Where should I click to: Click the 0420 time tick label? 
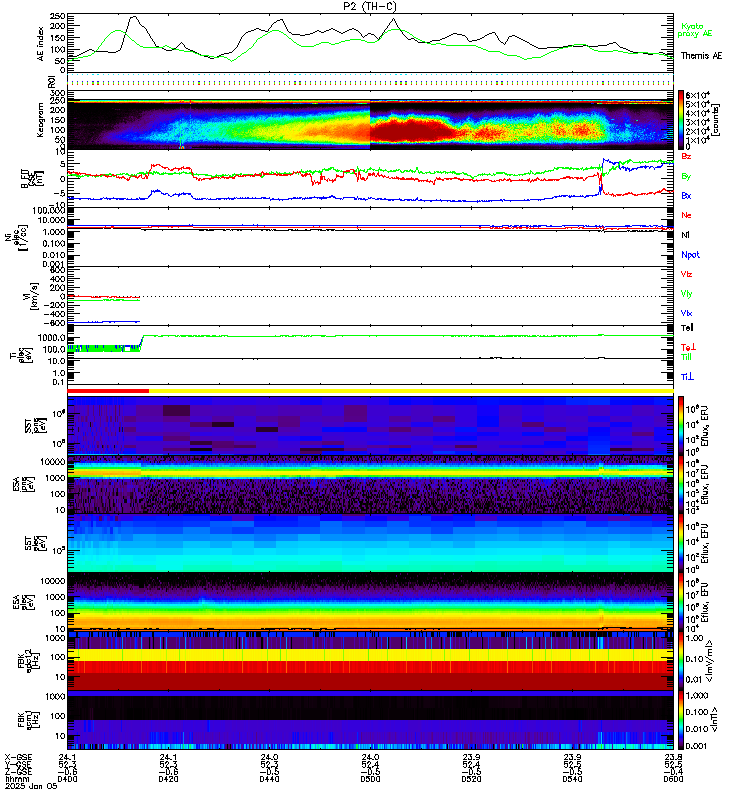pyautogui.click(x=168, y=779)
